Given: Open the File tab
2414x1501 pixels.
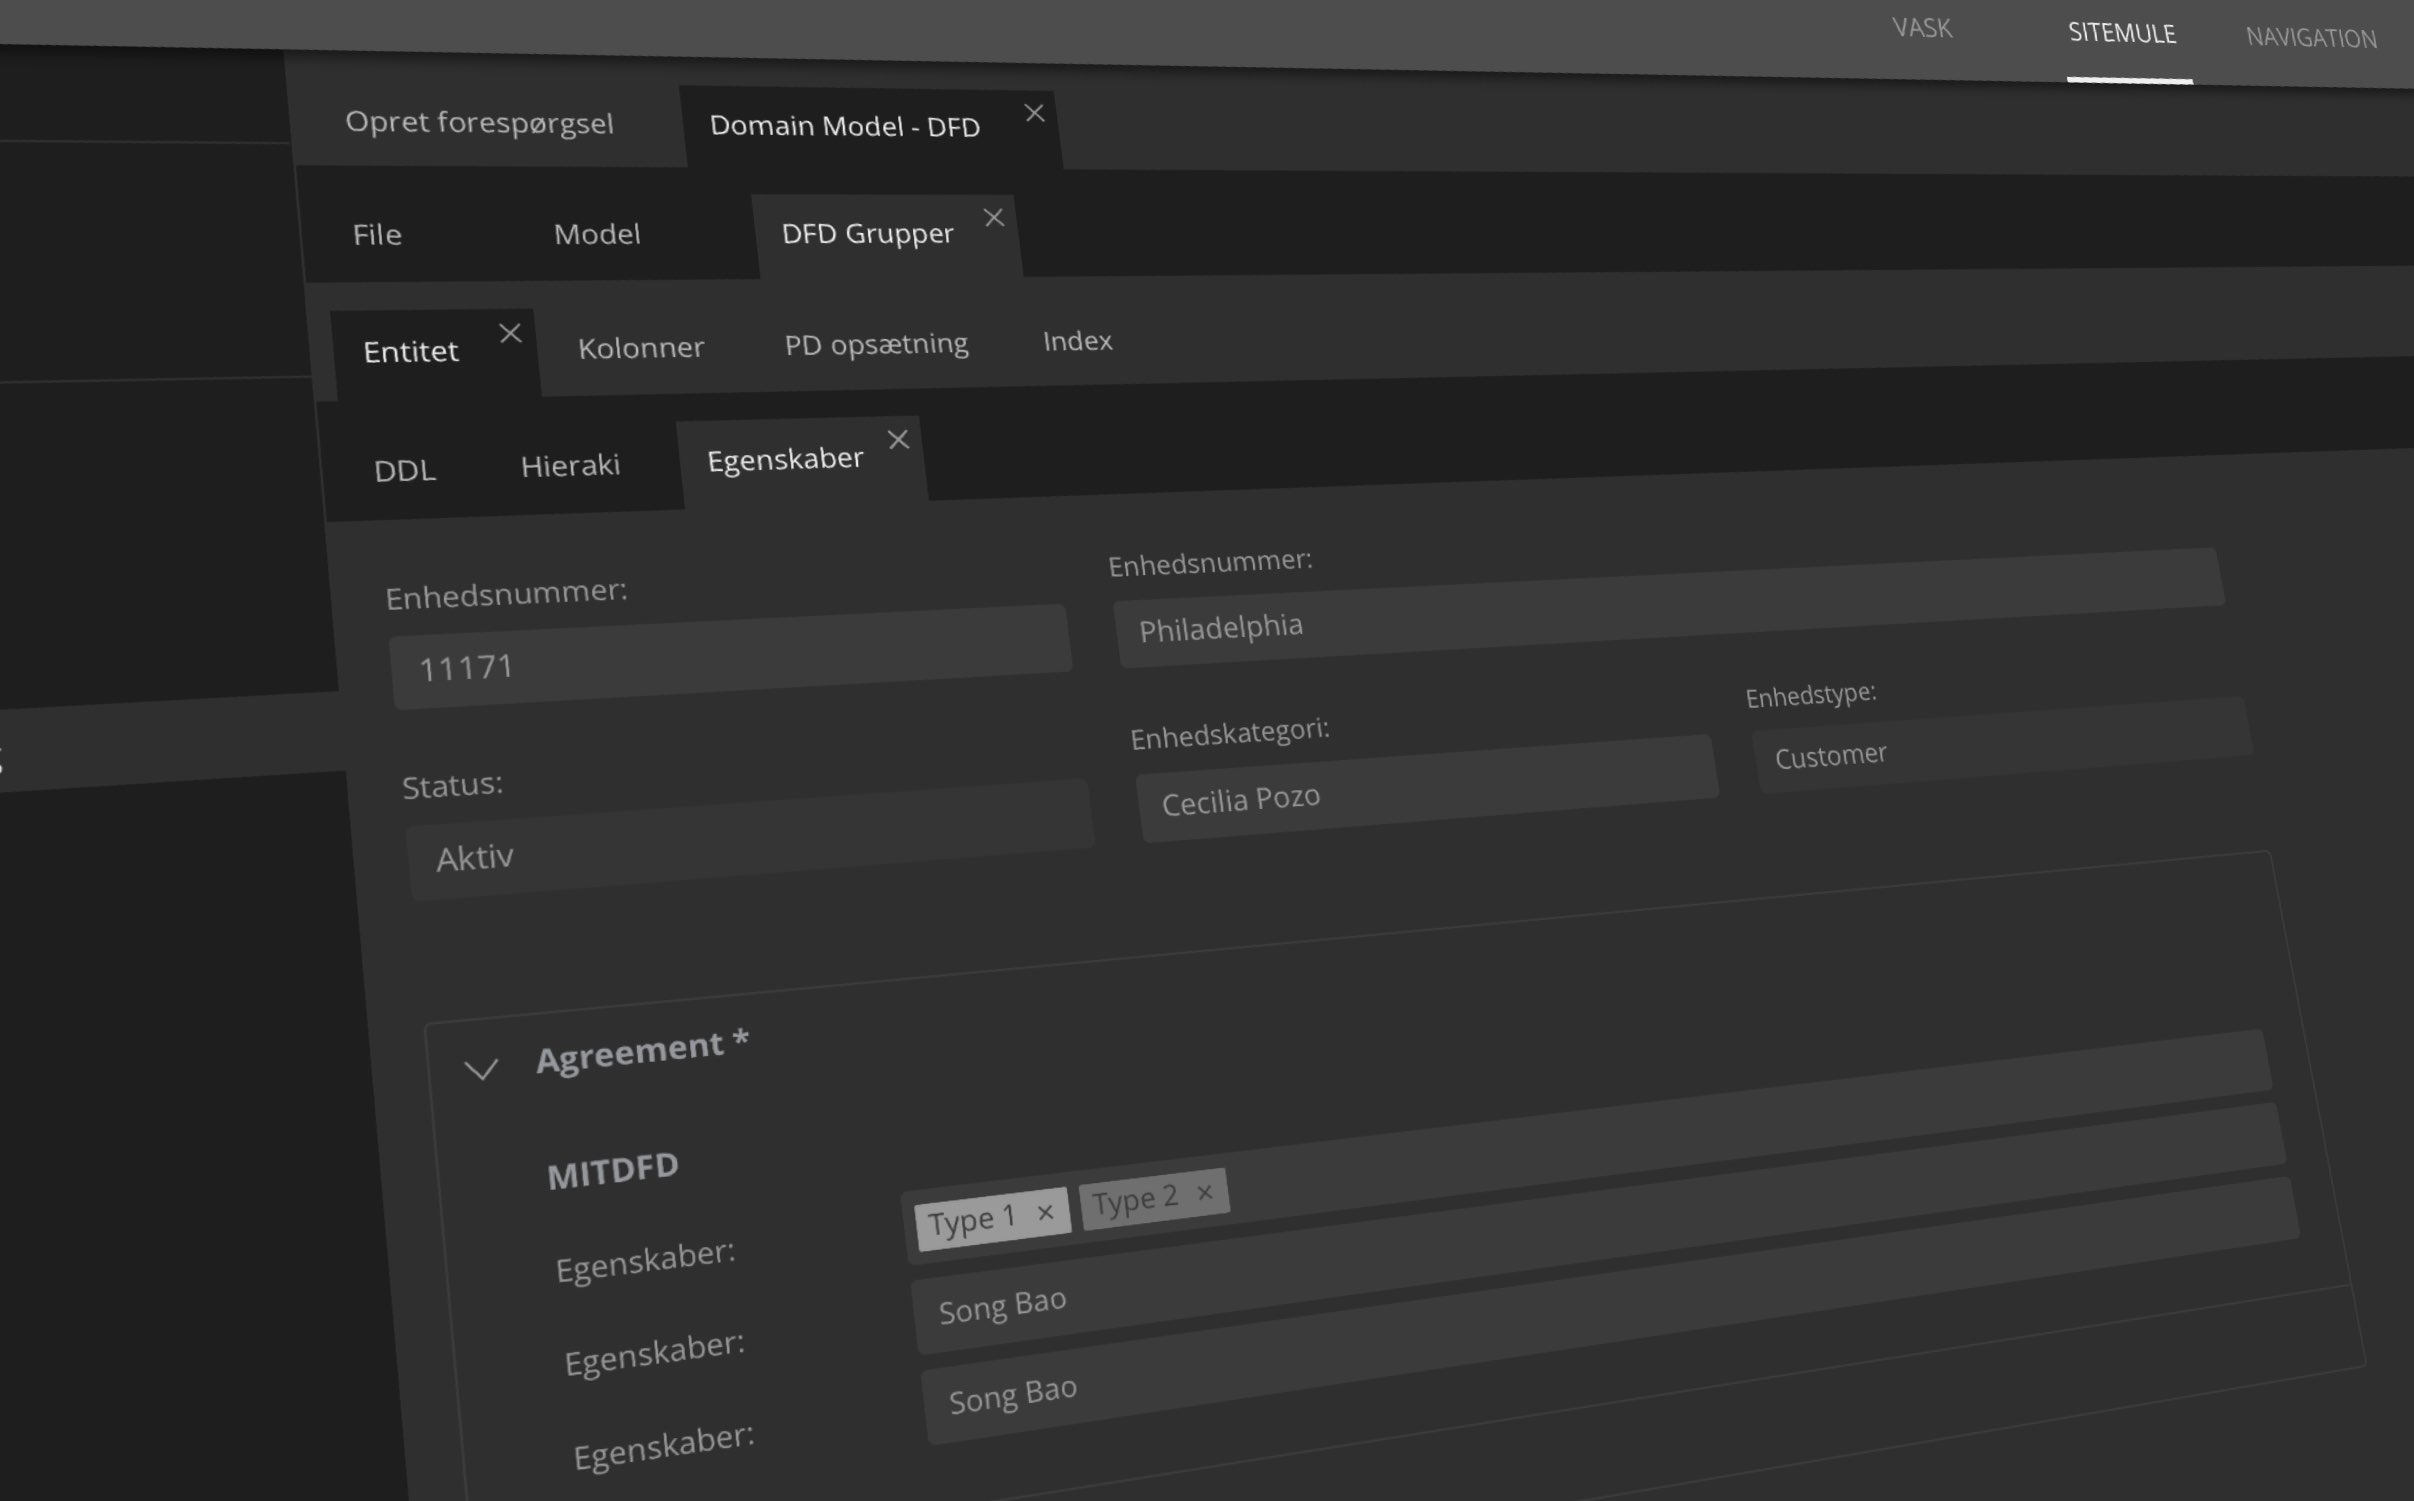Looking at the screenshot, I should [x=377, y=235].
